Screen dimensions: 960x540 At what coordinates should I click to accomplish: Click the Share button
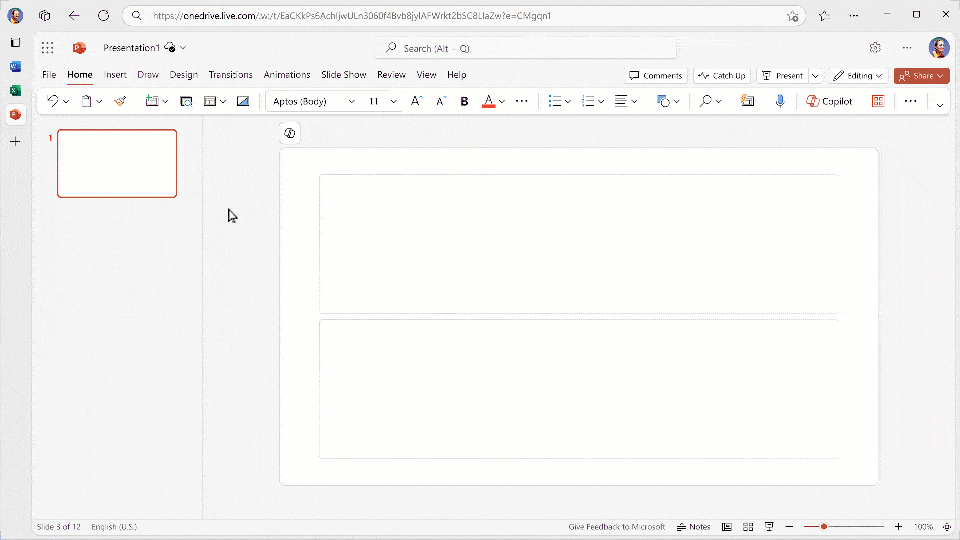[921, 75]
